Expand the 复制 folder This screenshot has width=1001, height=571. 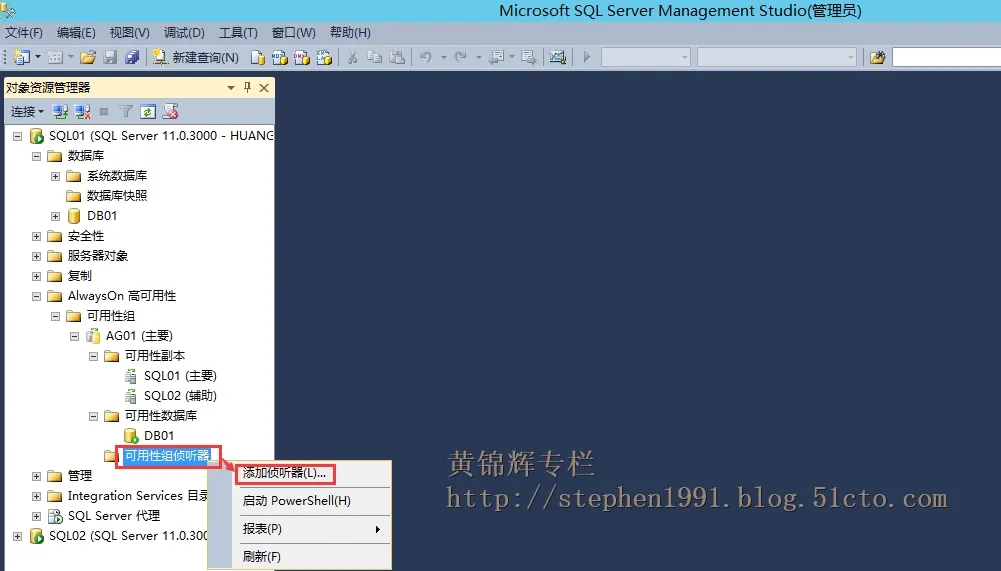point(36,277)
